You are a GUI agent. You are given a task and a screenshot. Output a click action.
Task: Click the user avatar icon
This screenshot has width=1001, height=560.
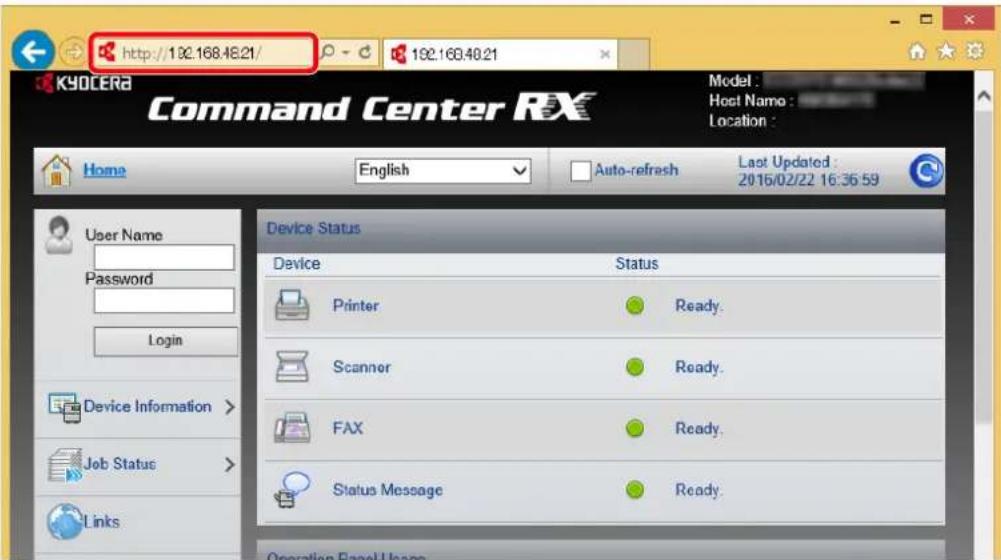click(59, 235)
